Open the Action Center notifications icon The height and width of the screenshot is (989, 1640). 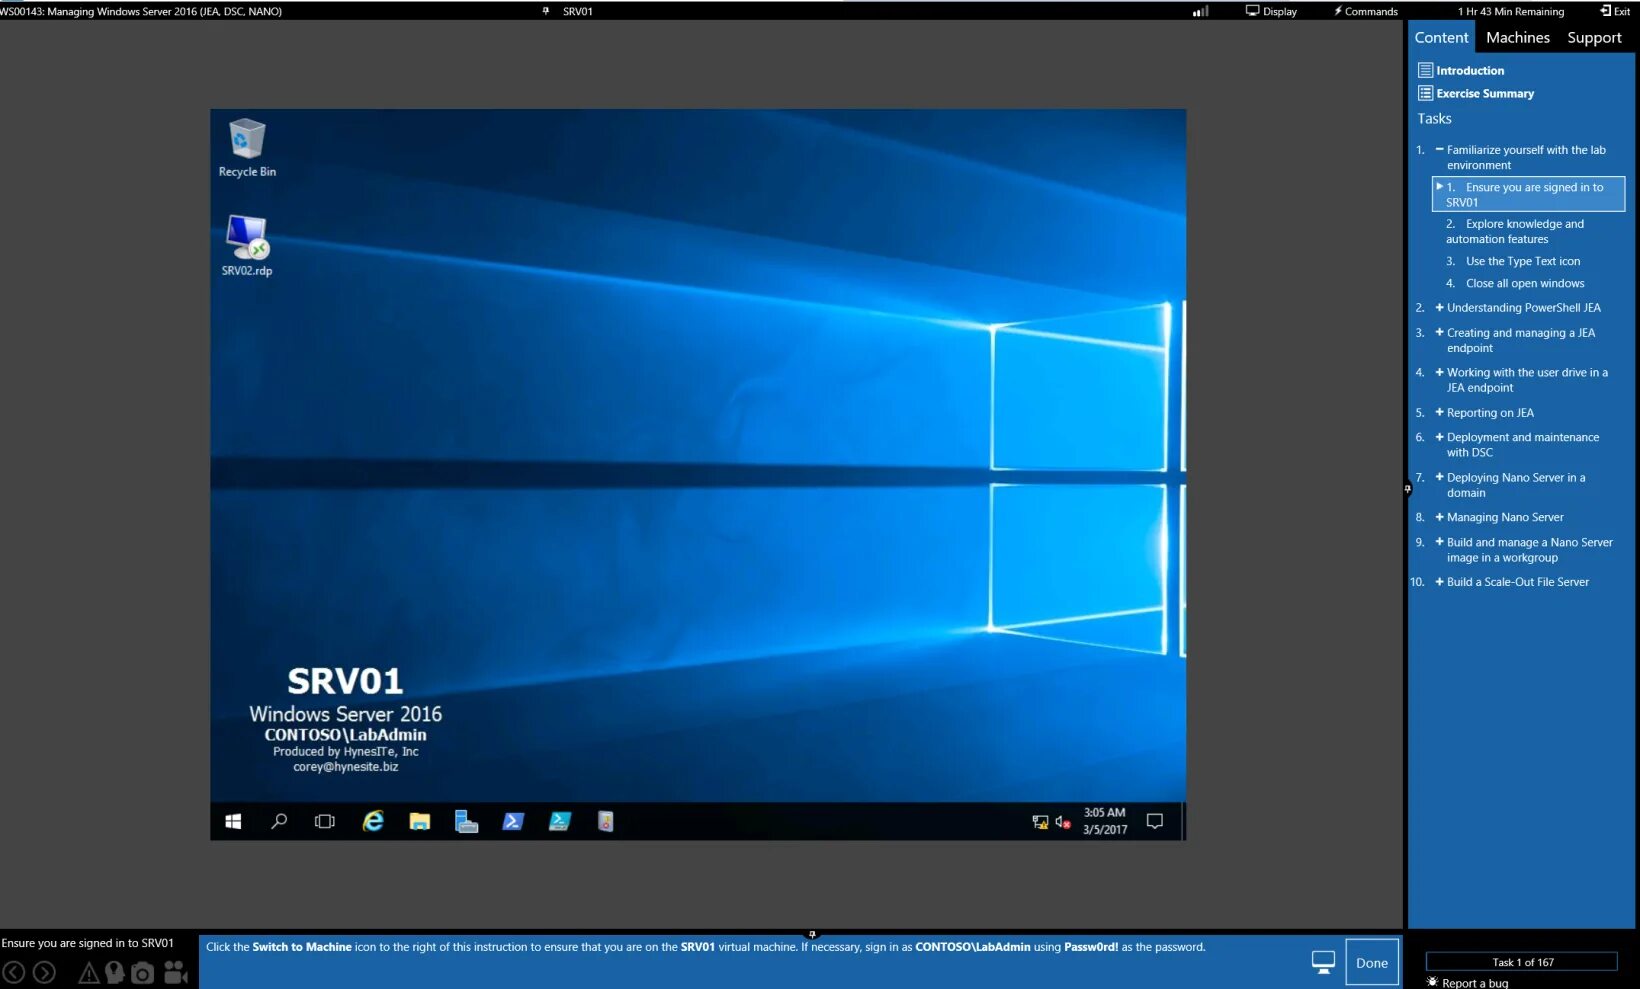[1155, 821]
